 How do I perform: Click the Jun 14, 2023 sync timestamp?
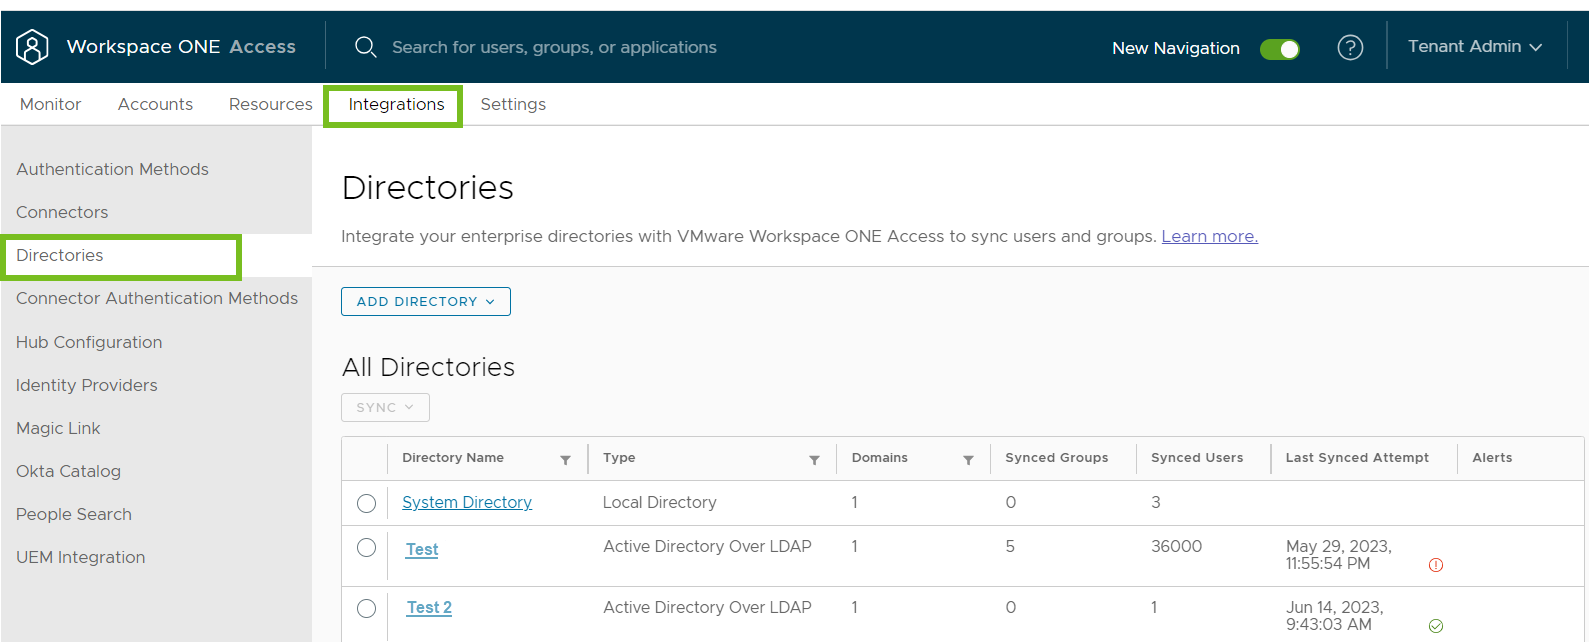[x=1334, y=616]
